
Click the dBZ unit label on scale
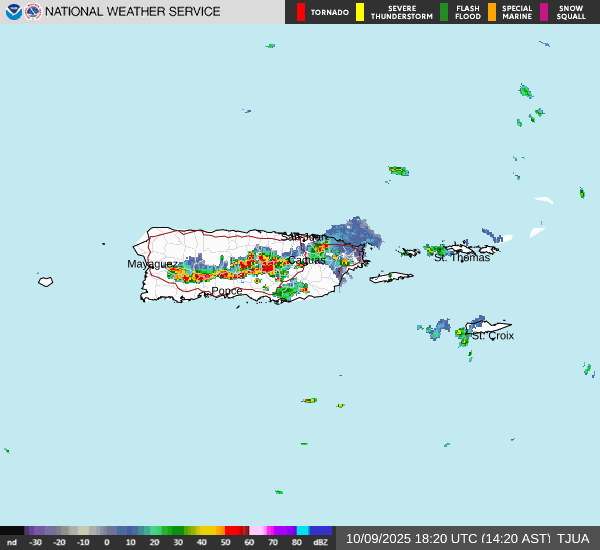coord(320,542)
